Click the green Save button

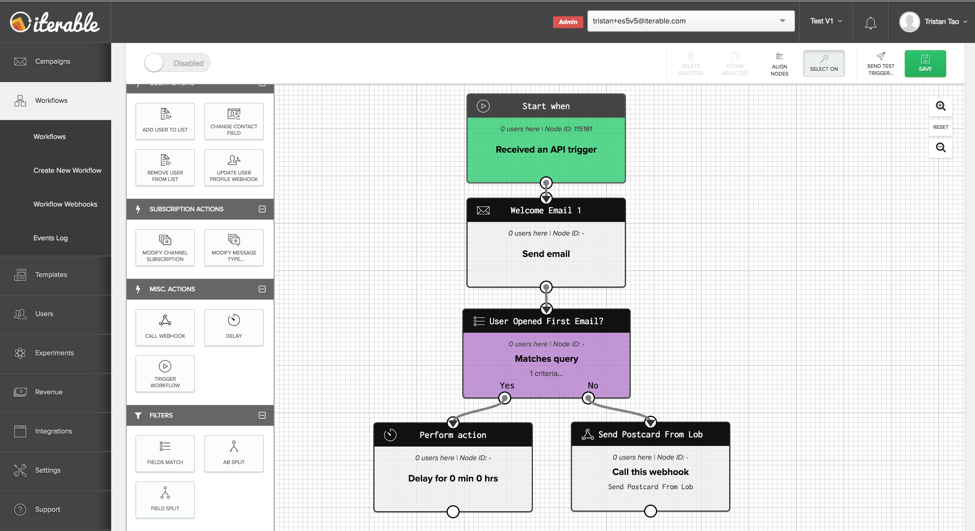(925, 64)
